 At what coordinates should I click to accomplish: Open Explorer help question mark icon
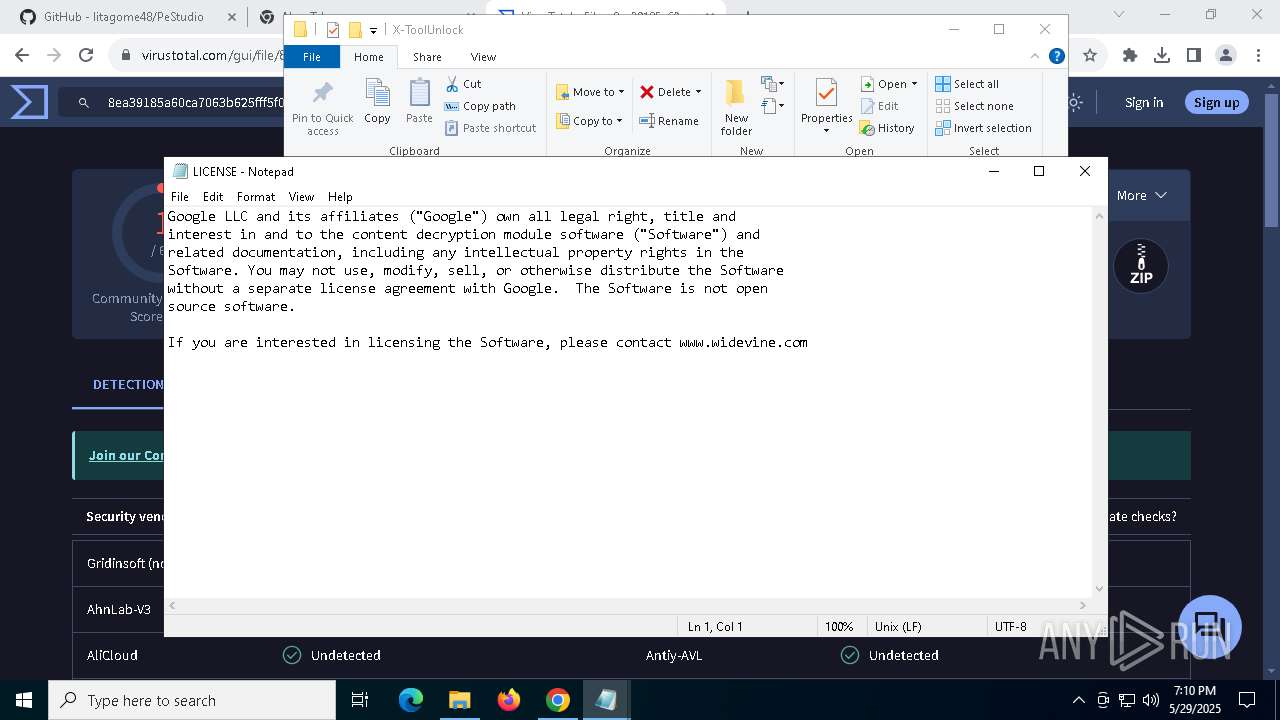point(1056,56)
